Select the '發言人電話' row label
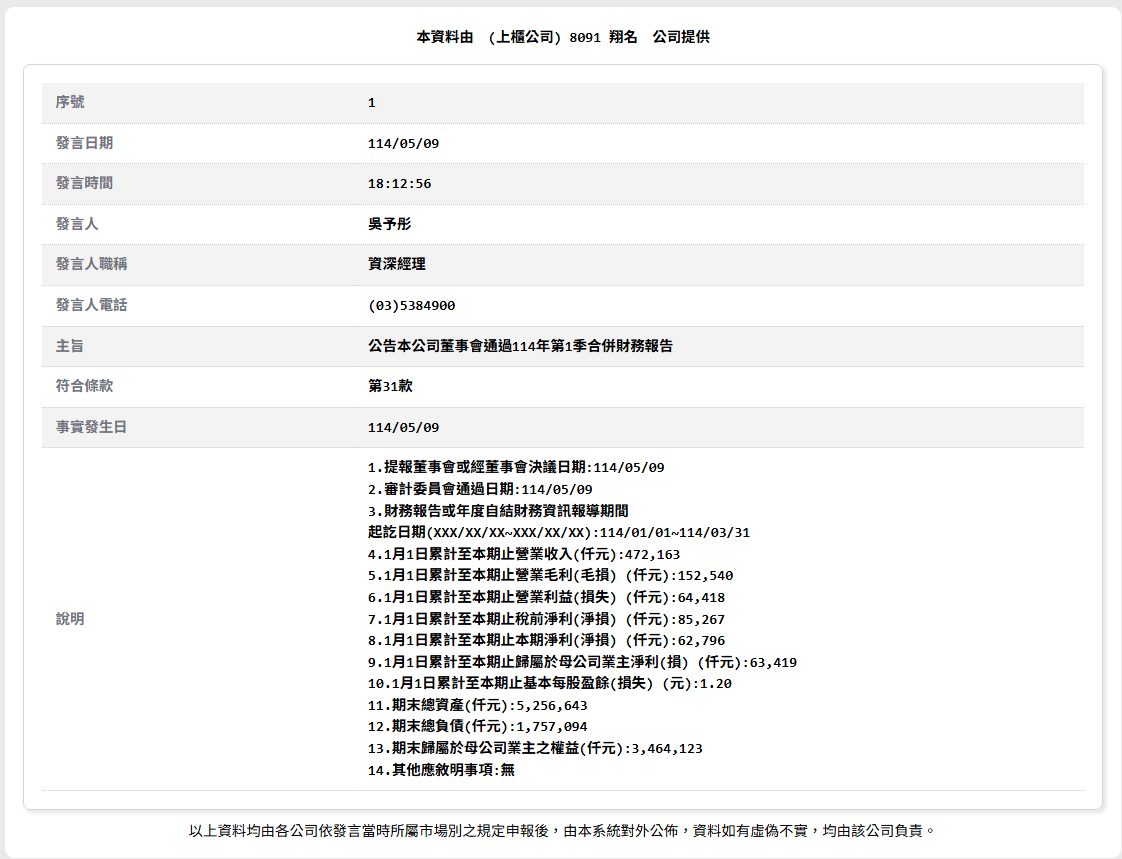The image size is (1122, 859). click(92, 305)
